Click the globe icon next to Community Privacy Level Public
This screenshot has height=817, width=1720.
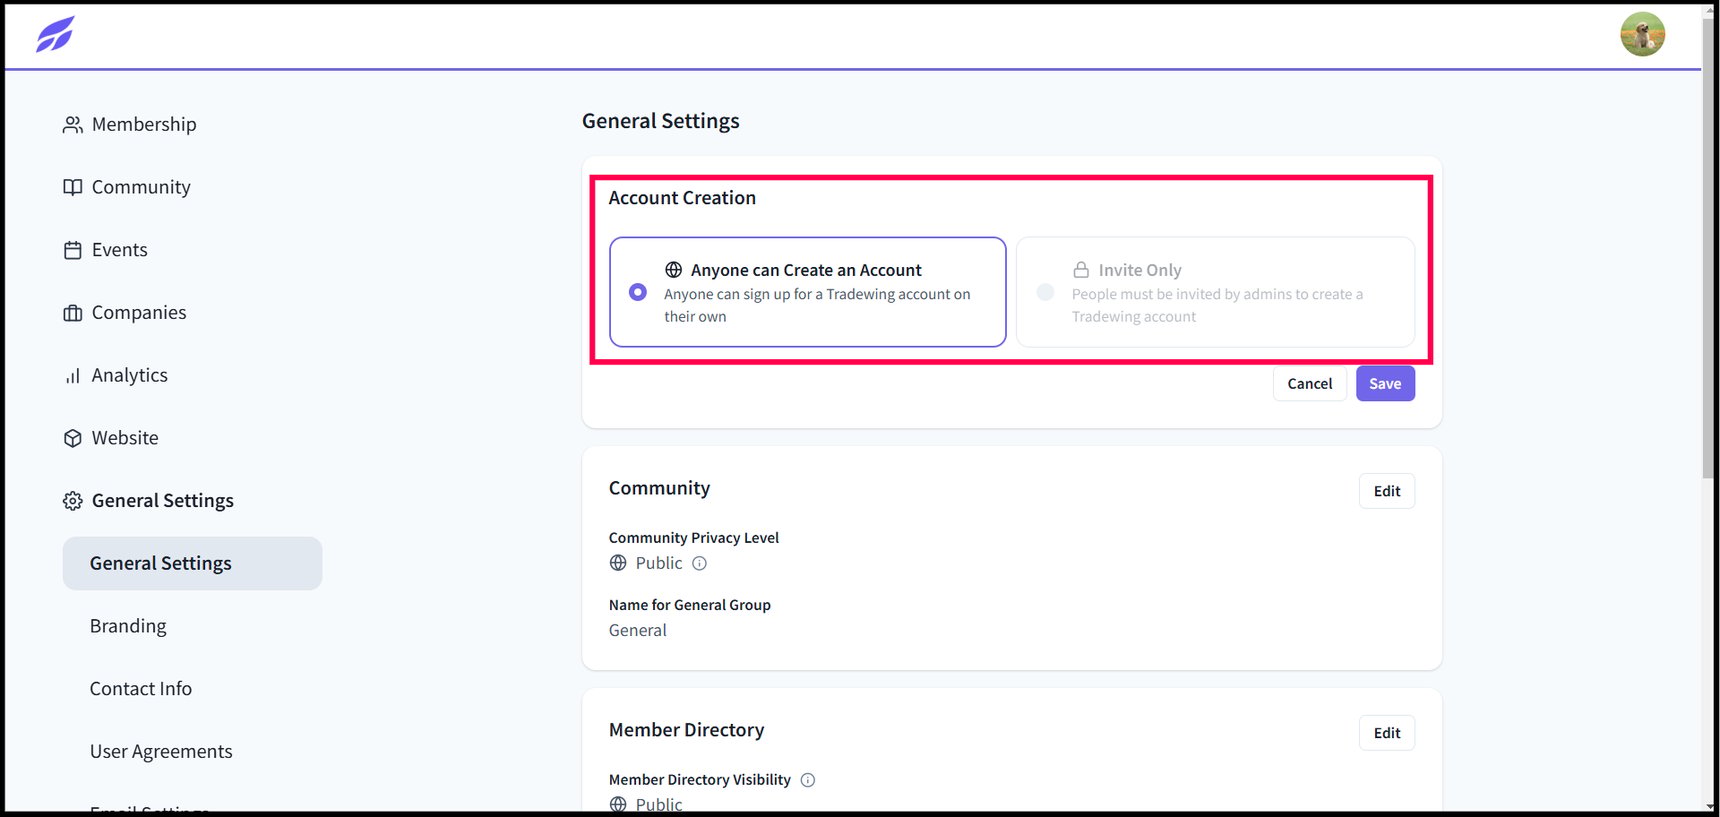(x=618, y=563)
